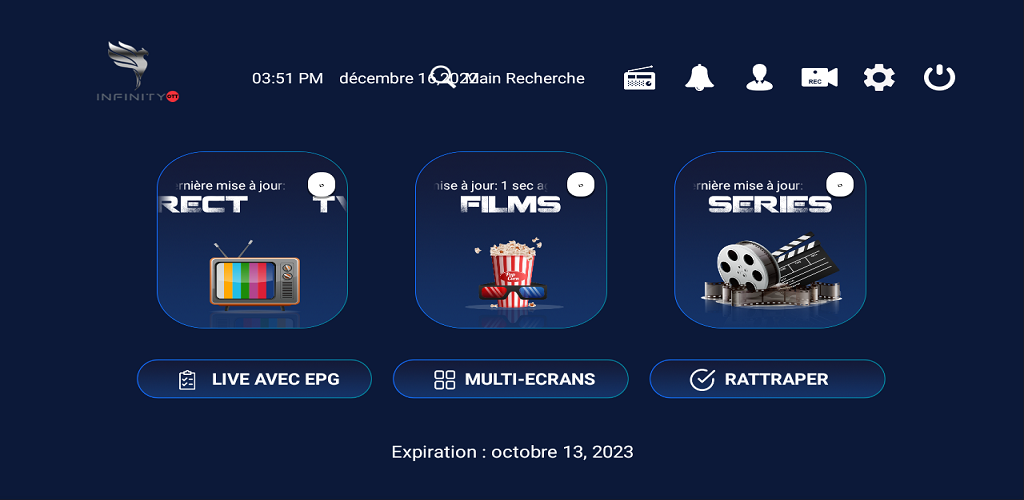The height and width of the screenshot is (500, 1024).
Task: Click the Multi-Ecrans button
Action: coord(511,379)
